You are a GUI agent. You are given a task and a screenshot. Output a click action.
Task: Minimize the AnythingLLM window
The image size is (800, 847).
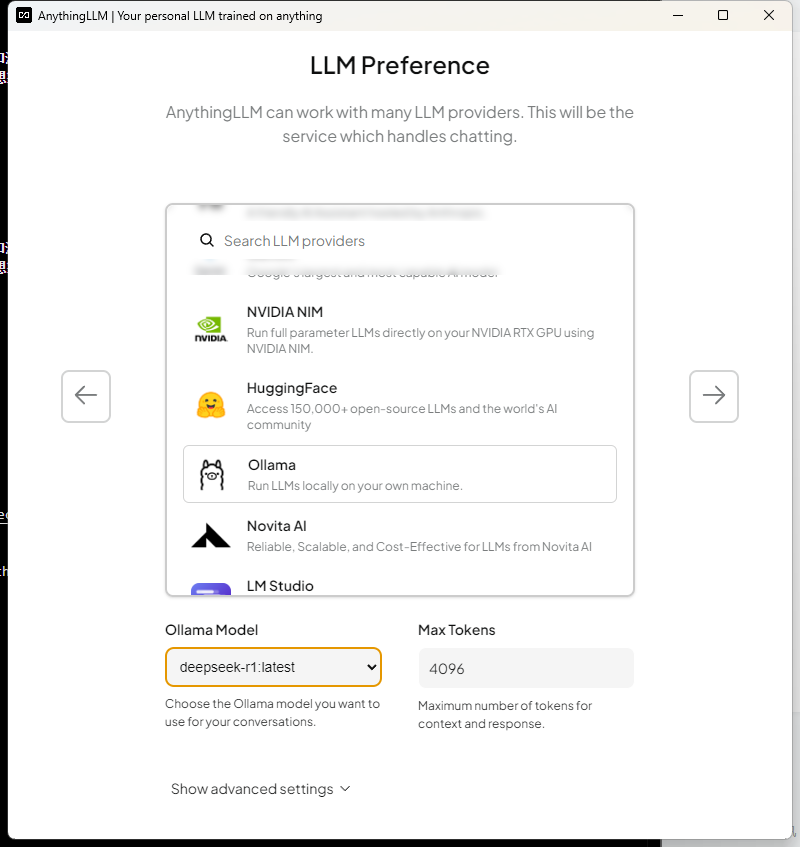[678, 15]
